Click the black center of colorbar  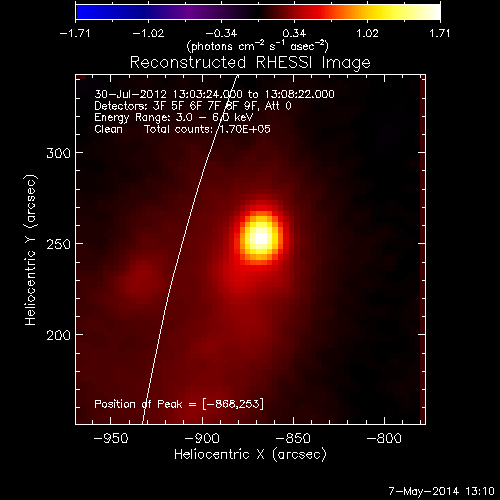coord(258,12)
